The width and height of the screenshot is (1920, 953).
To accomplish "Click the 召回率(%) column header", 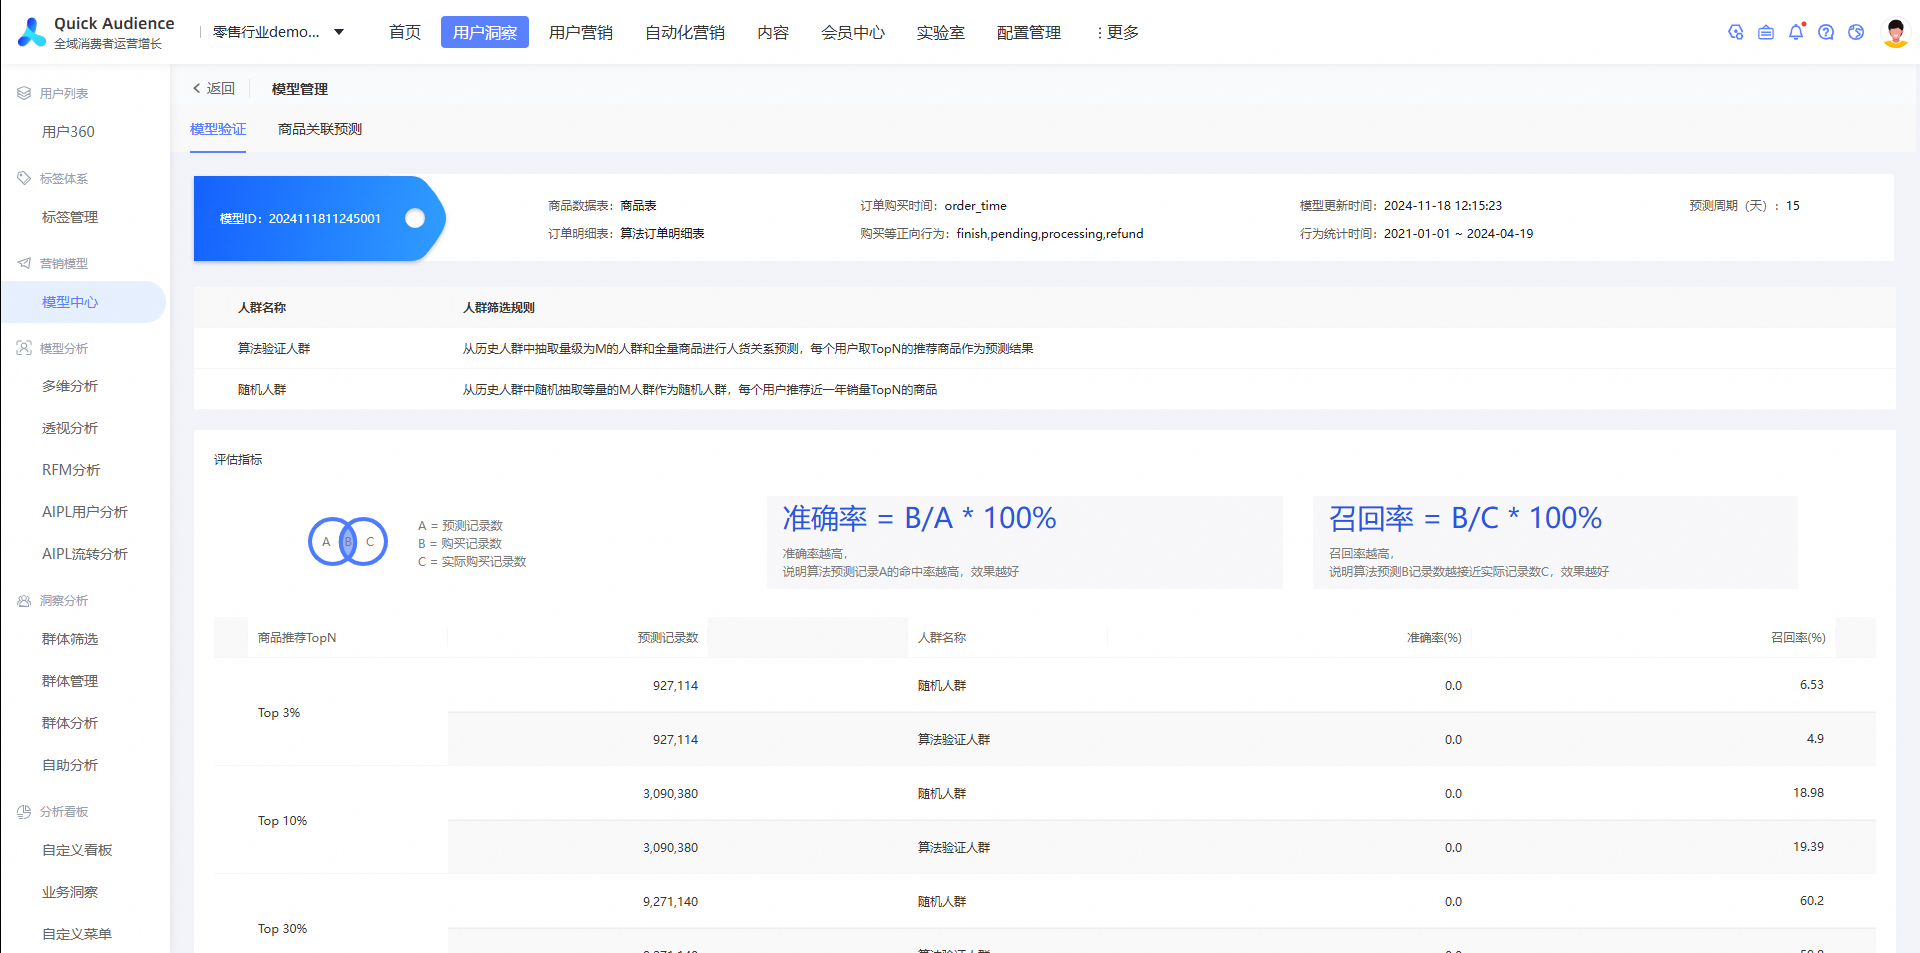I will coord(1798,637).
